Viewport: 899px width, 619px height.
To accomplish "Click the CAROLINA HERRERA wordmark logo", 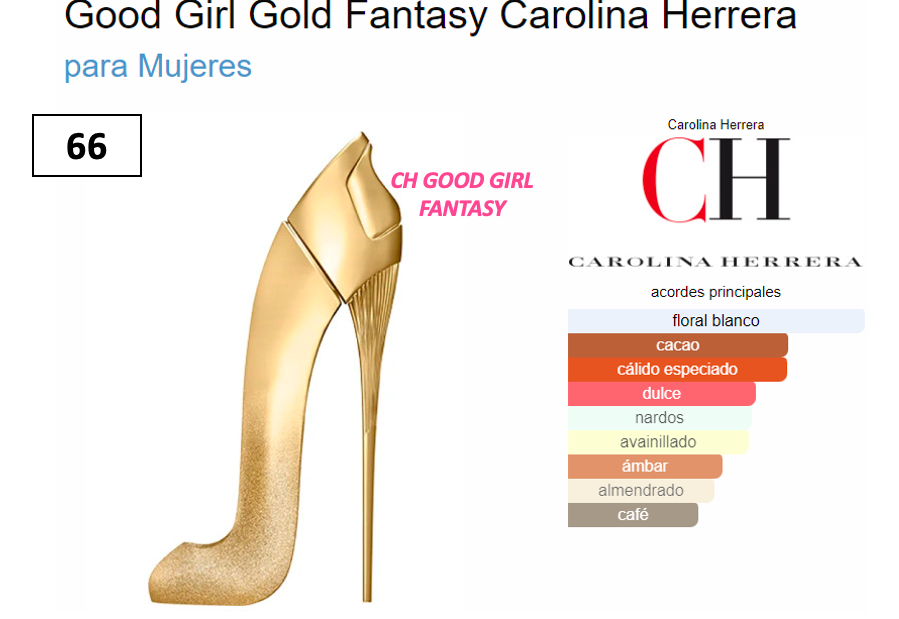I will point(716,262).
